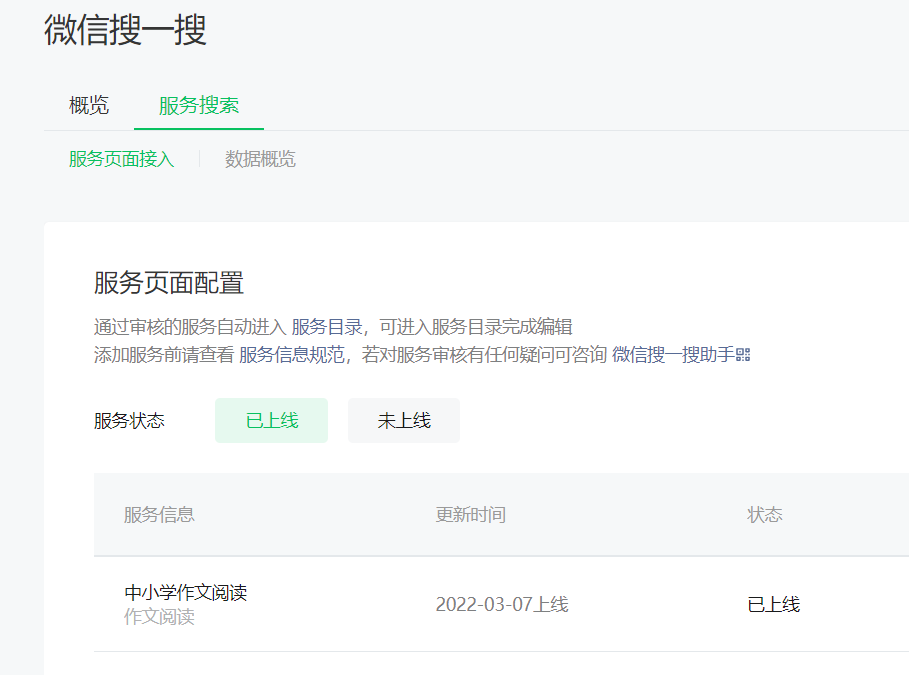Screen dimensions: 909x675
Task: Open the 服务信息规范 link
Action: pyautogui.click(x=292, y=354)
